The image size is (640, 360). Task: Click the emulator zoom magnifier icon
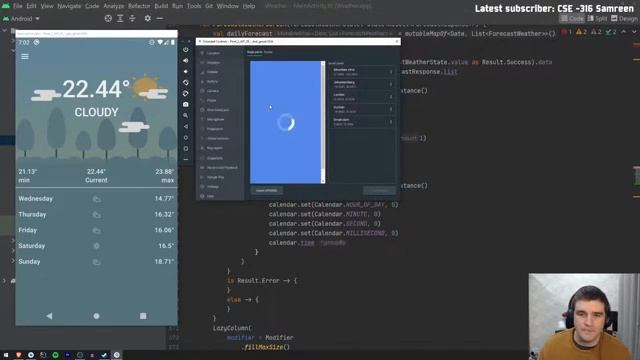(x=186, y=116)
